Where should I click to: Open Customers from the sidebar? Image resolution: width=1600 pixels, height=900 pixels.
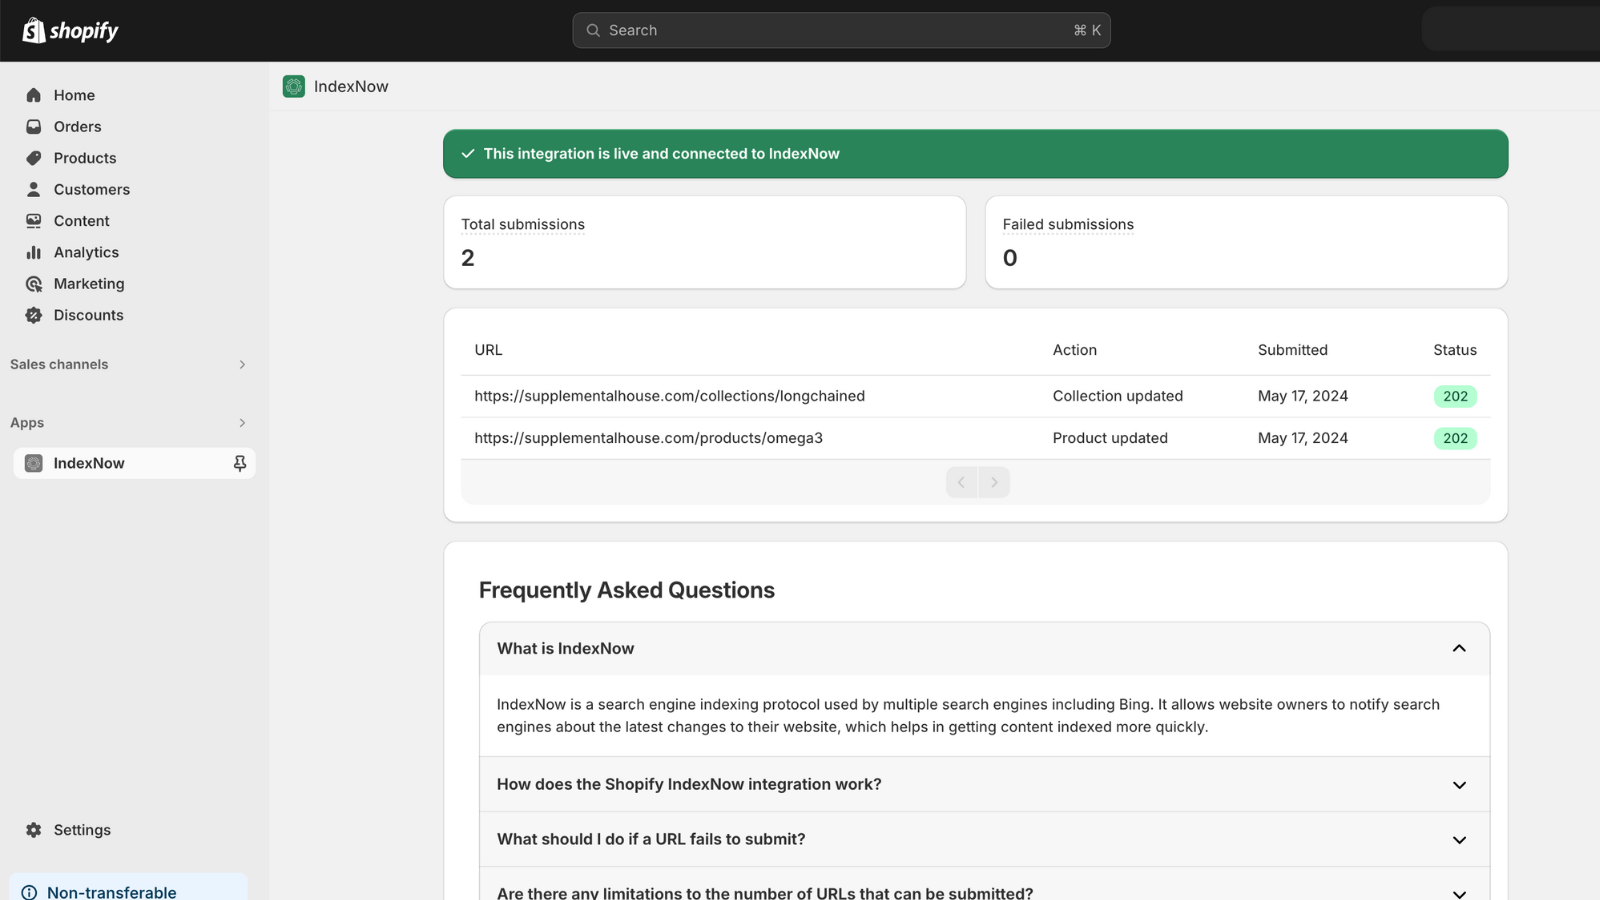click(91, 190)
